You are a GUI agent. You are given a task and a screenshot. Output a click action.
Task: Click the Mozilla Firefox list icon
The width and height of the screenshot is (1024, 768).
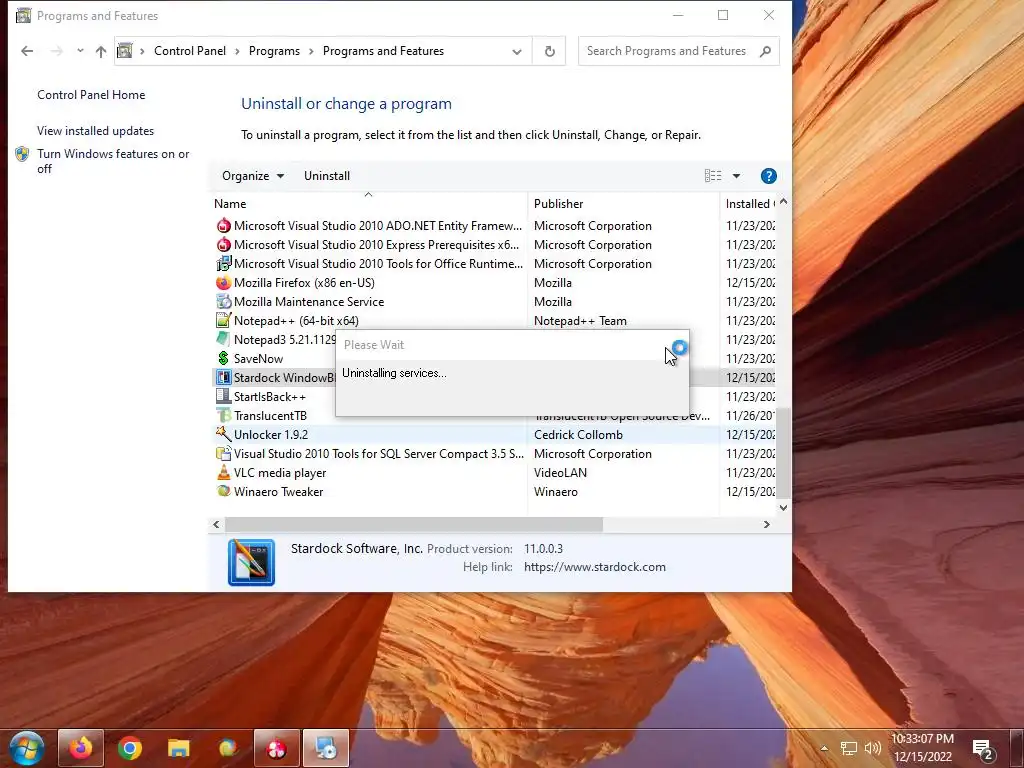[x=223, y=283]
